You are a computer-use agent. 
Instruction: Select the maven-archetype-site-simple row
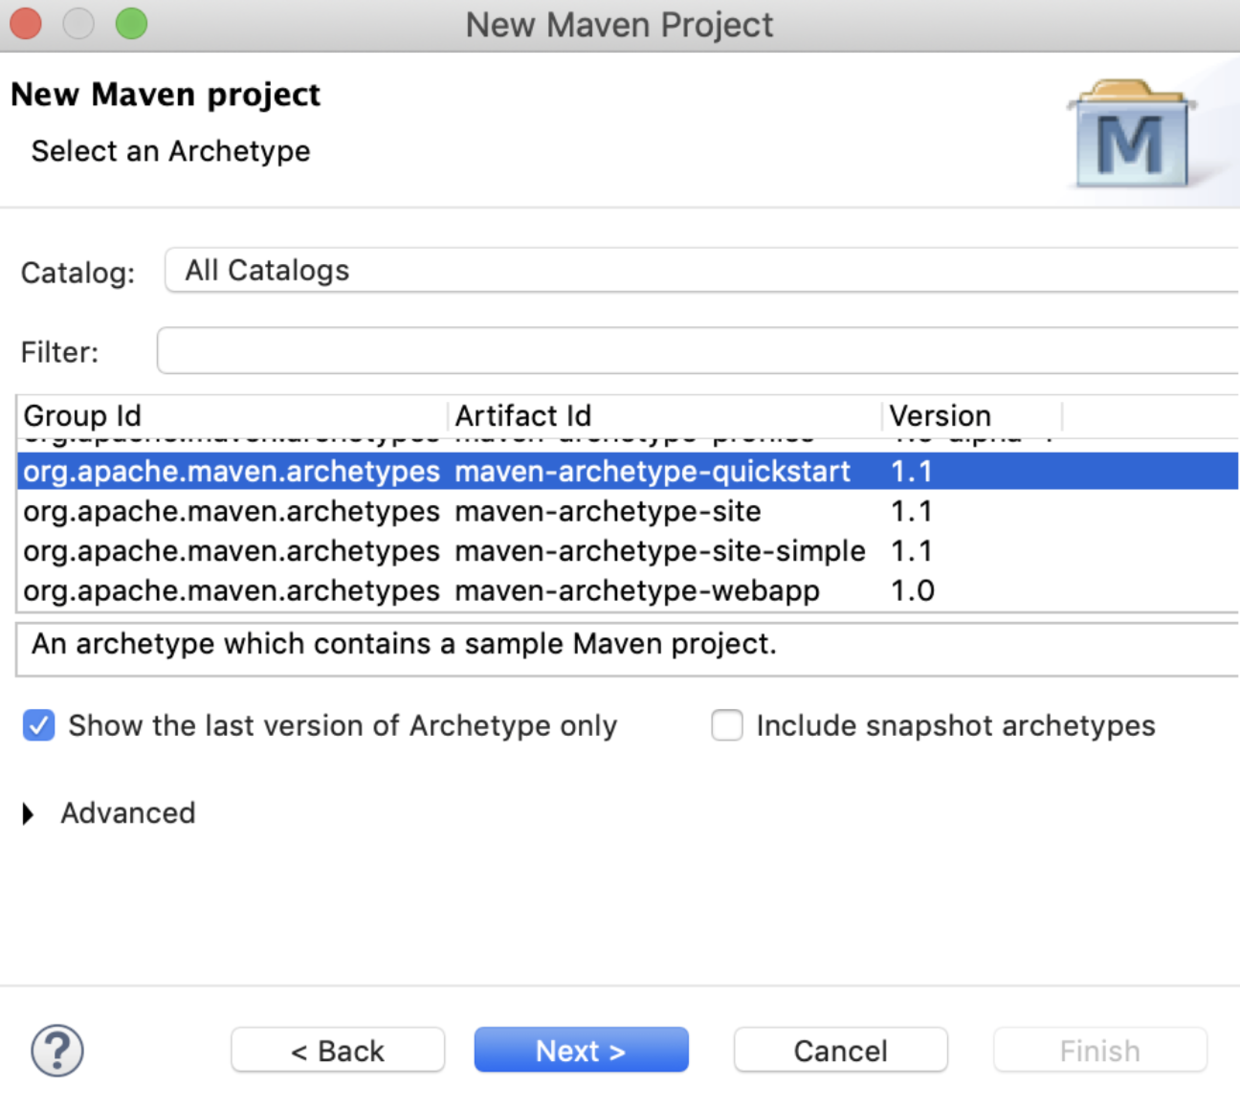628,551
